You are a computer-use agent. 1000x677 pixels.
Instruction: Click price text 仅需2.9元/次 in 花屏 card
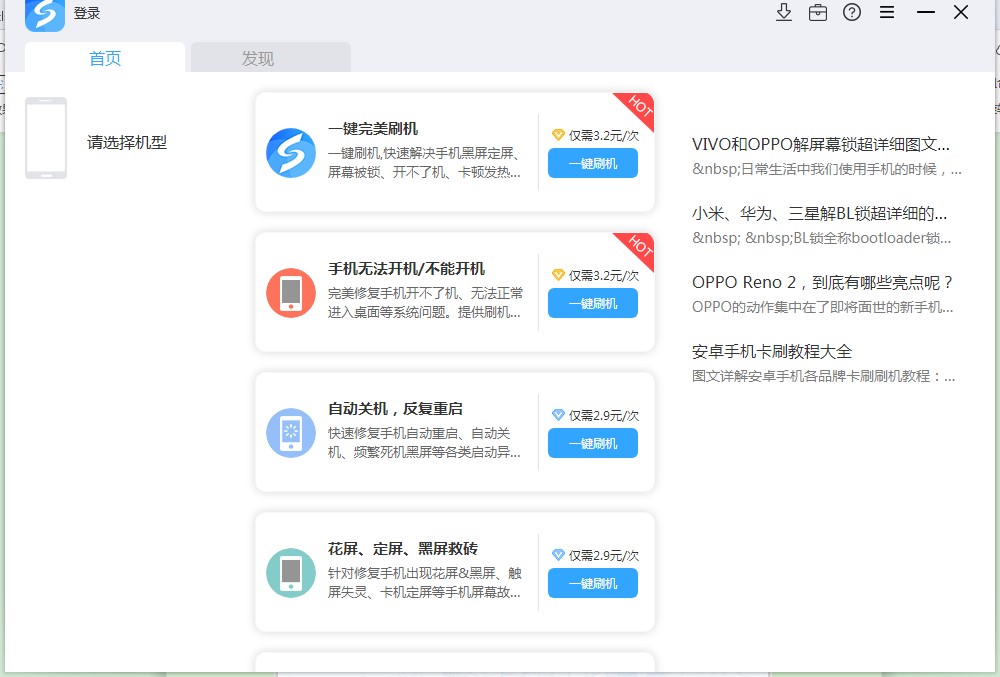(x=604, y=555)
